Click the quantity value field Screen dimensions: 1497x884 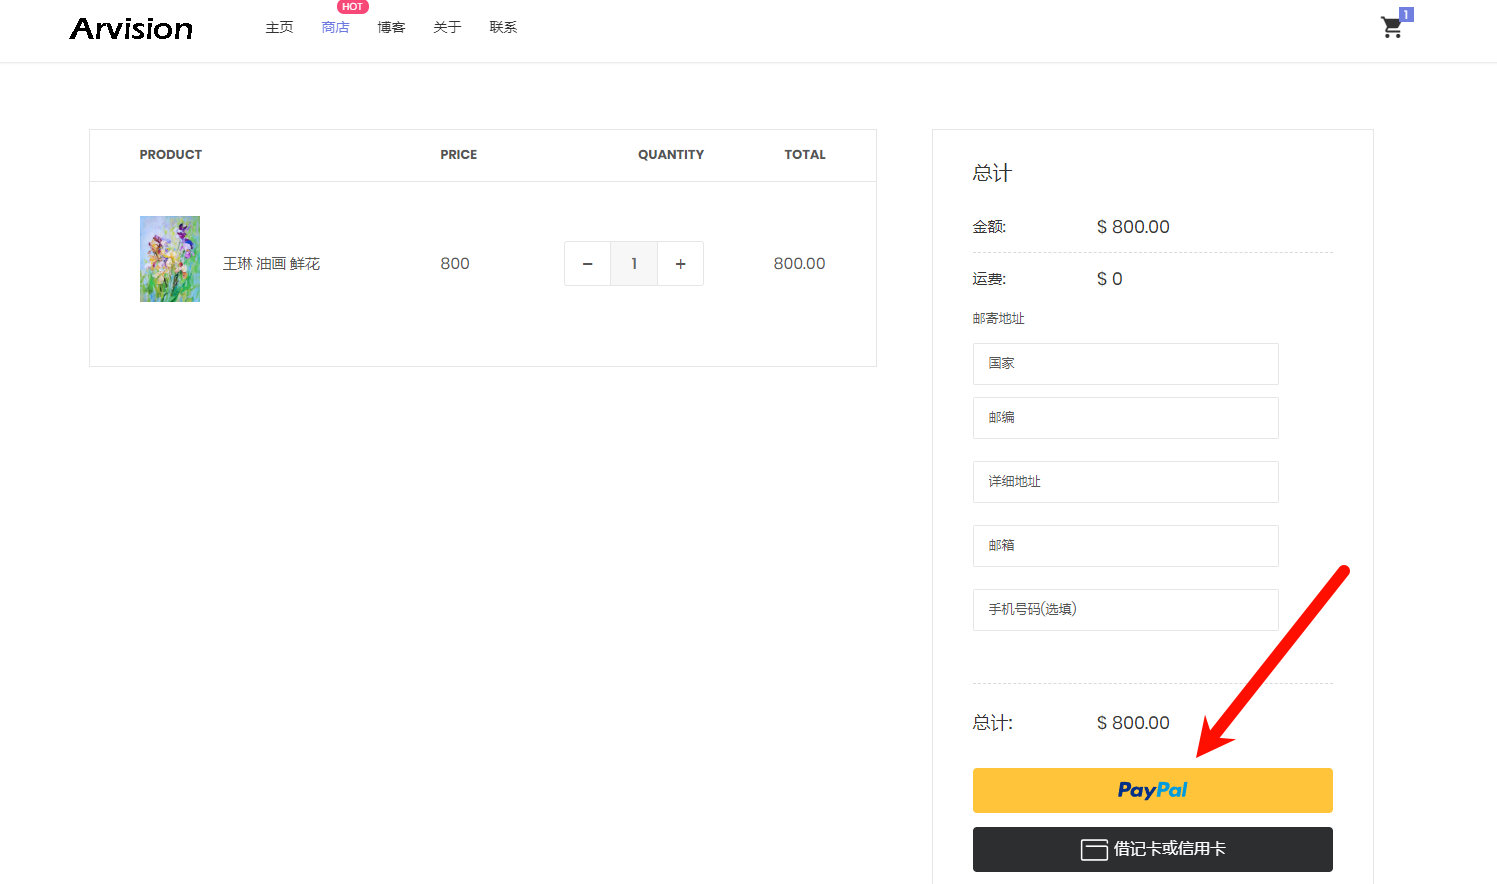634,264
